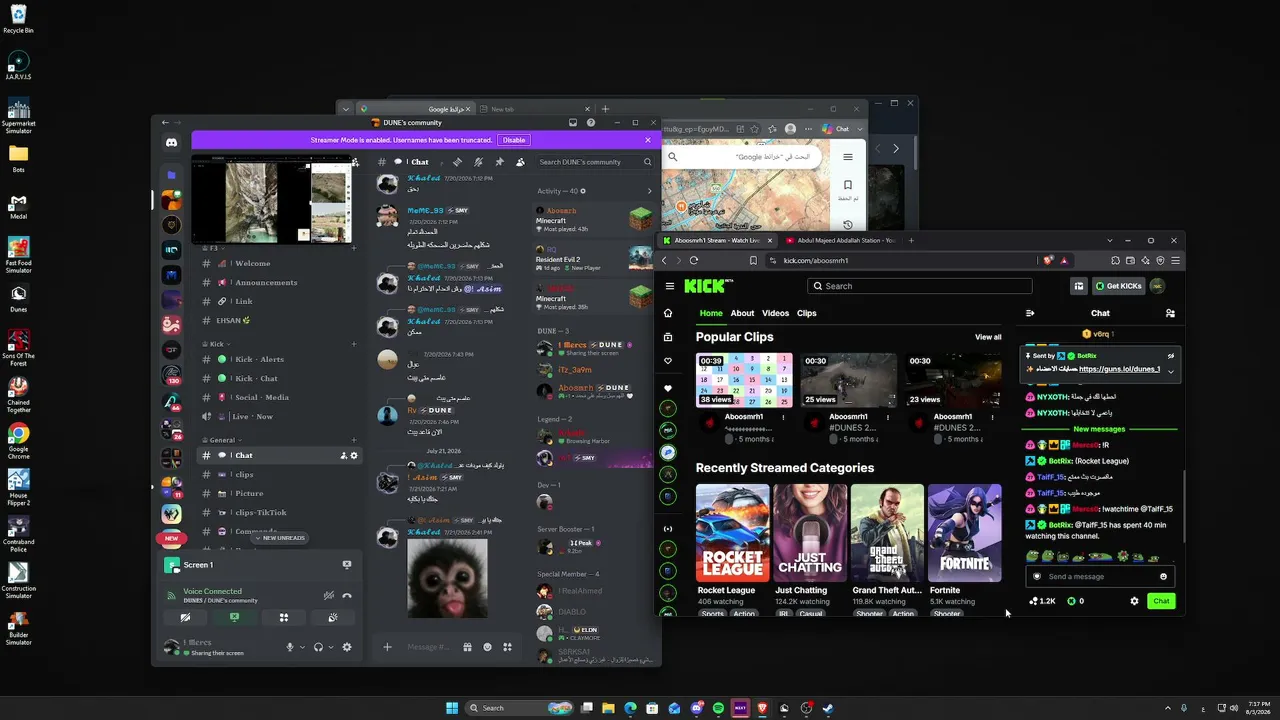Open Windows Start menu
Screen dimensions: 1280x720
point(452,708)
